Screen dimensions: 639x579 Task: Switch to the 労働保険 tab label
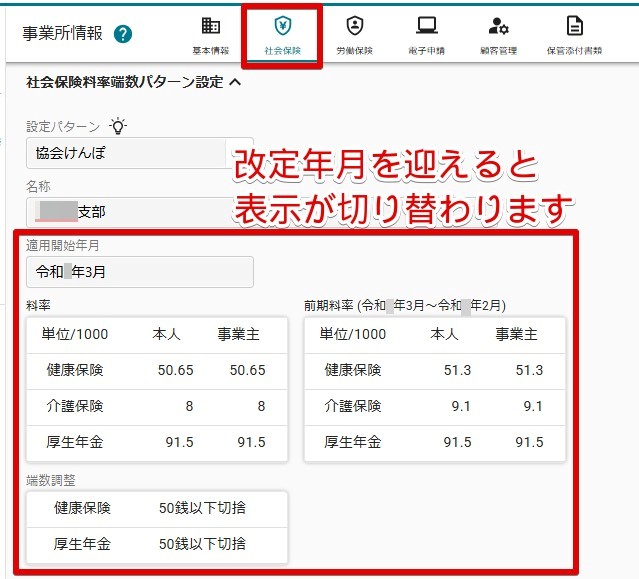pyautogui.click(x=355, y=51)
